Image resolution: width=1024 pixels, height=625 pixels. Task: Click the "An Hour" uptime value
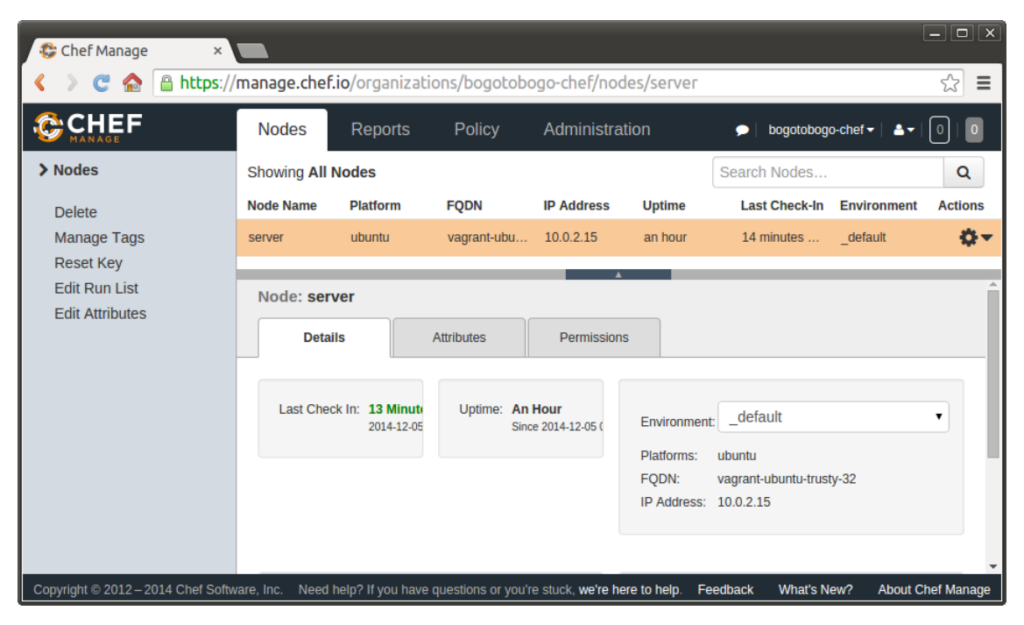[536, 409]
